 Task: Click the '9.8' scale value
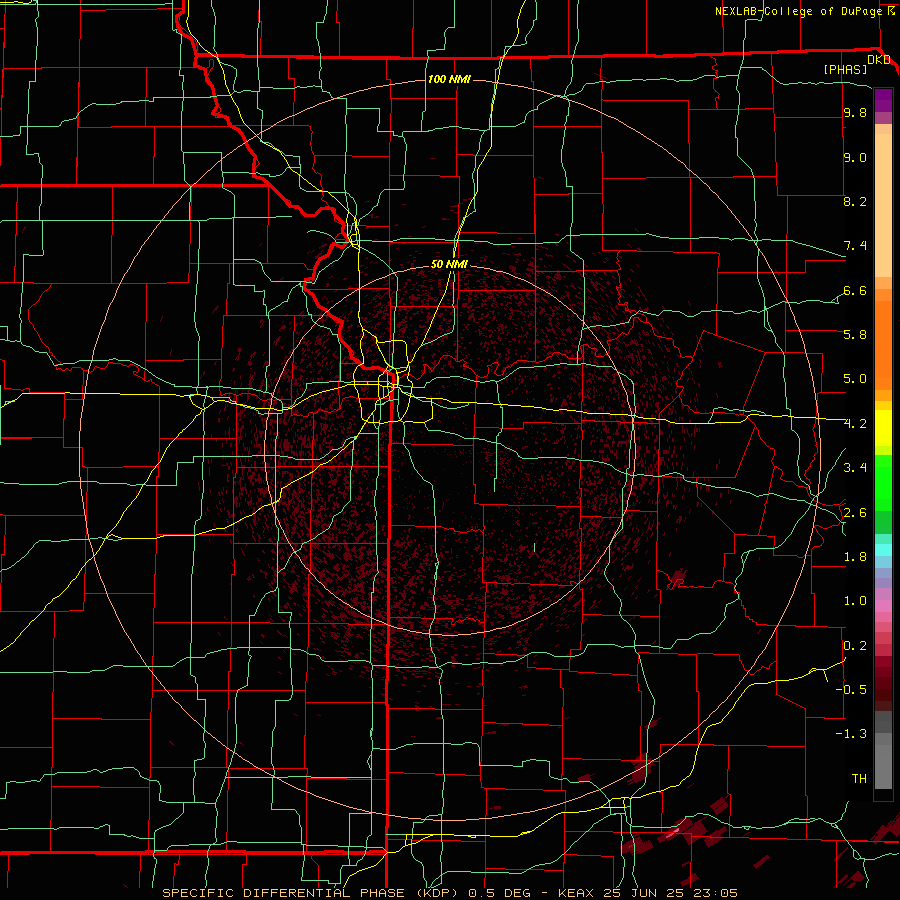pyautogui.click(x=855, y=113)
